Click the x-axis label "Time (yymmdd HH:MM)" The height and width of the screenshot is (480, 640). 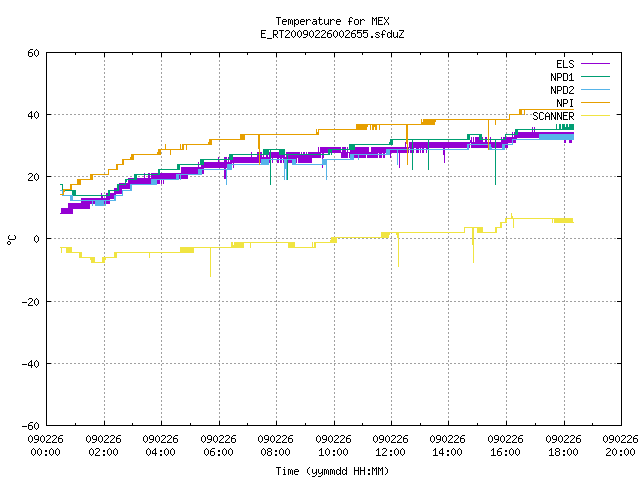click(332, 471)
